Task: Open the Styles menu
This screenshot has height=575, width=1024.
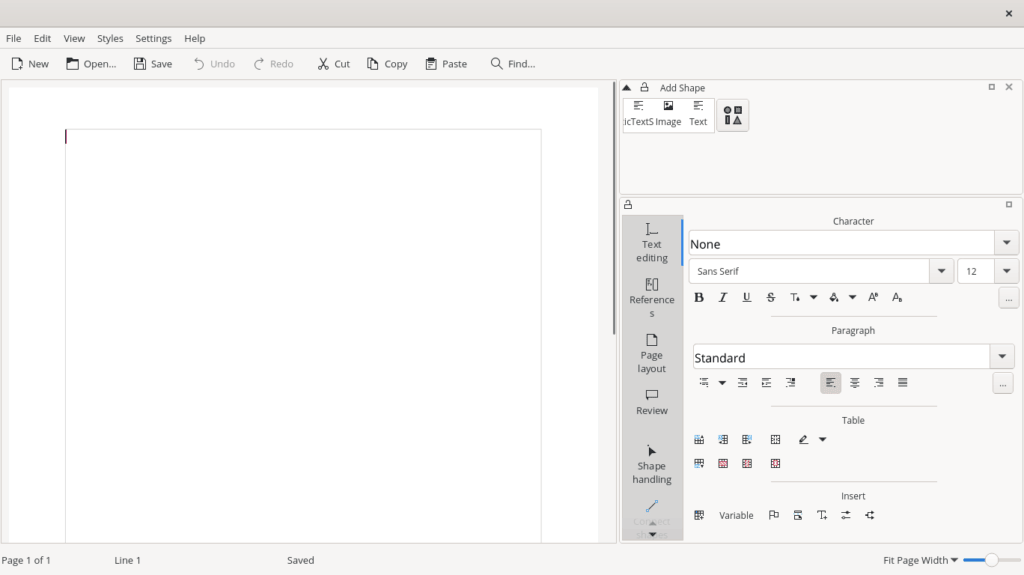Action: tap(110, 38)
